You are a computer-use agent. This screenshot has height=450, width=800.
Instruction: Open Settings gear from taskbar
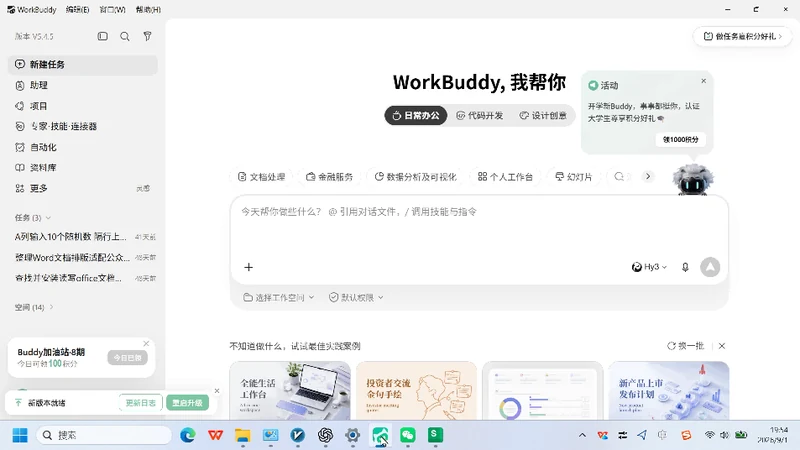(x=353, y=435)
